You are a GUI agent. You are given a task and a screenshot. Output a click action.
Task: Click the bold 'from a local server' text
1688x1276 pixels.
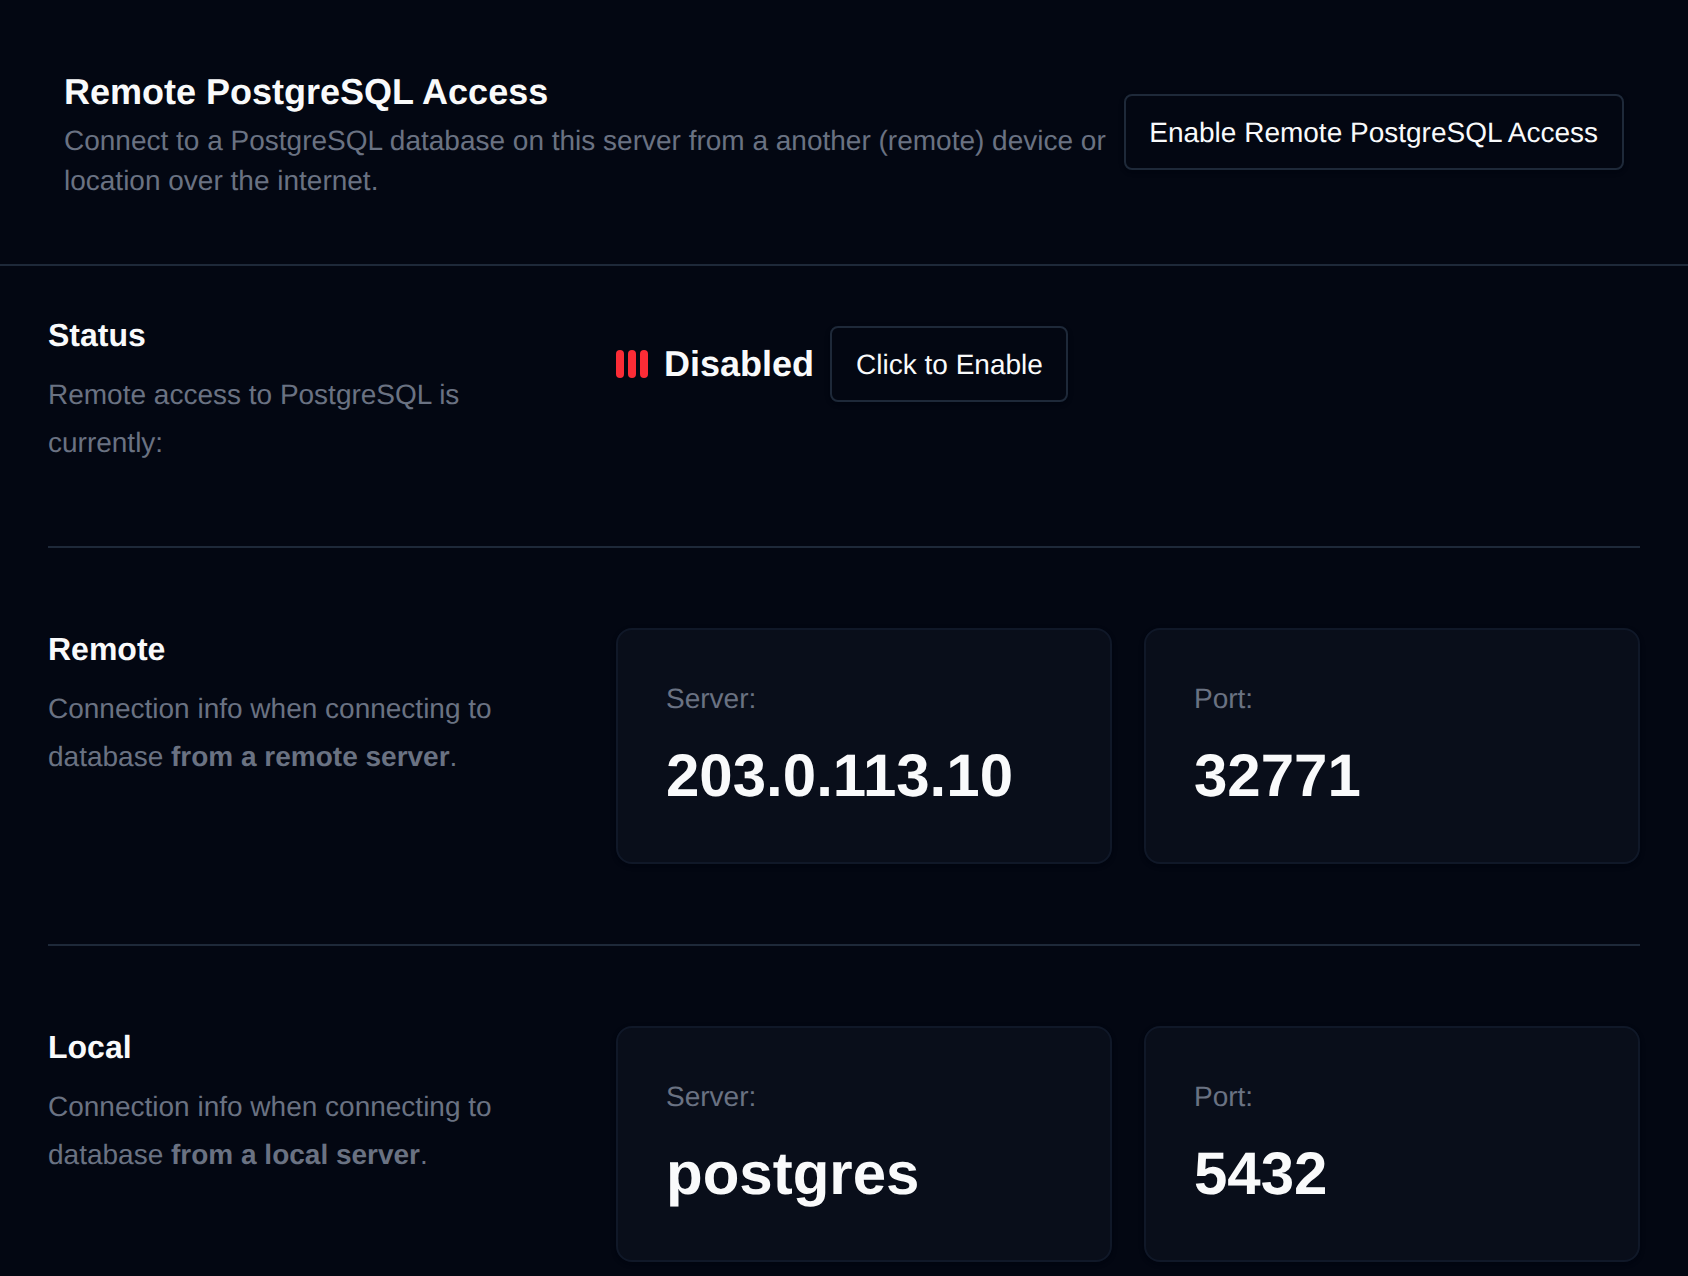[x=295, y=1155]
